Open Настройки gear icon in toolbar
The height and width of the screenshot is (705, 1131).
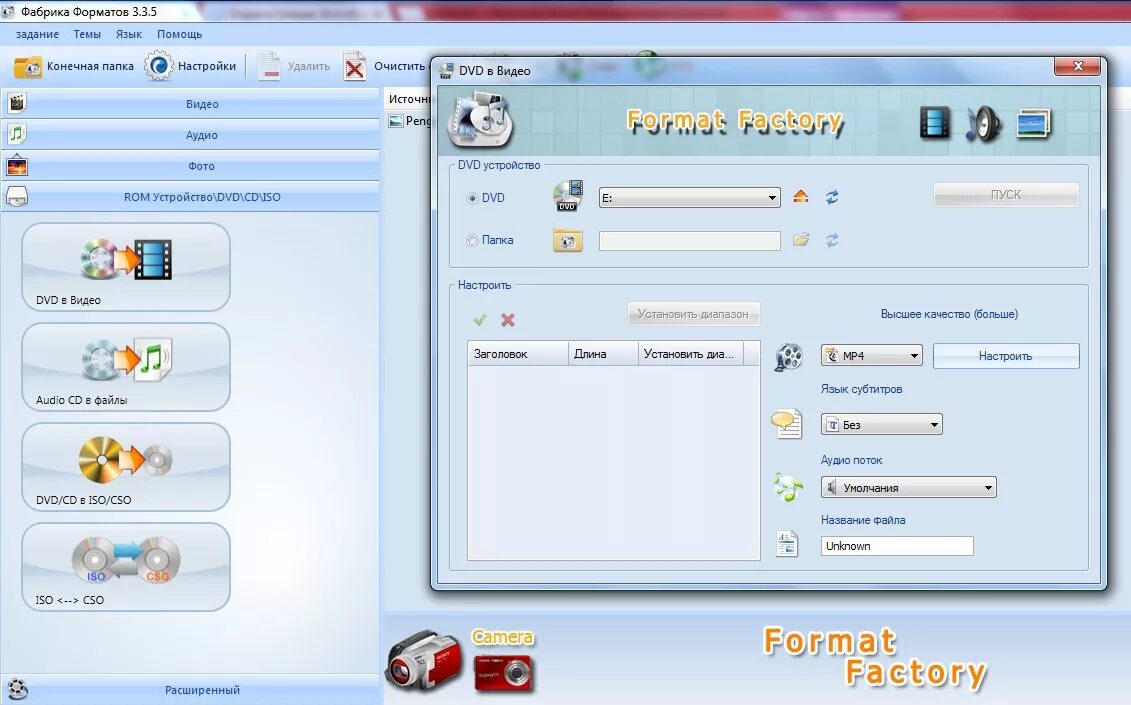[x=158, y=66]
